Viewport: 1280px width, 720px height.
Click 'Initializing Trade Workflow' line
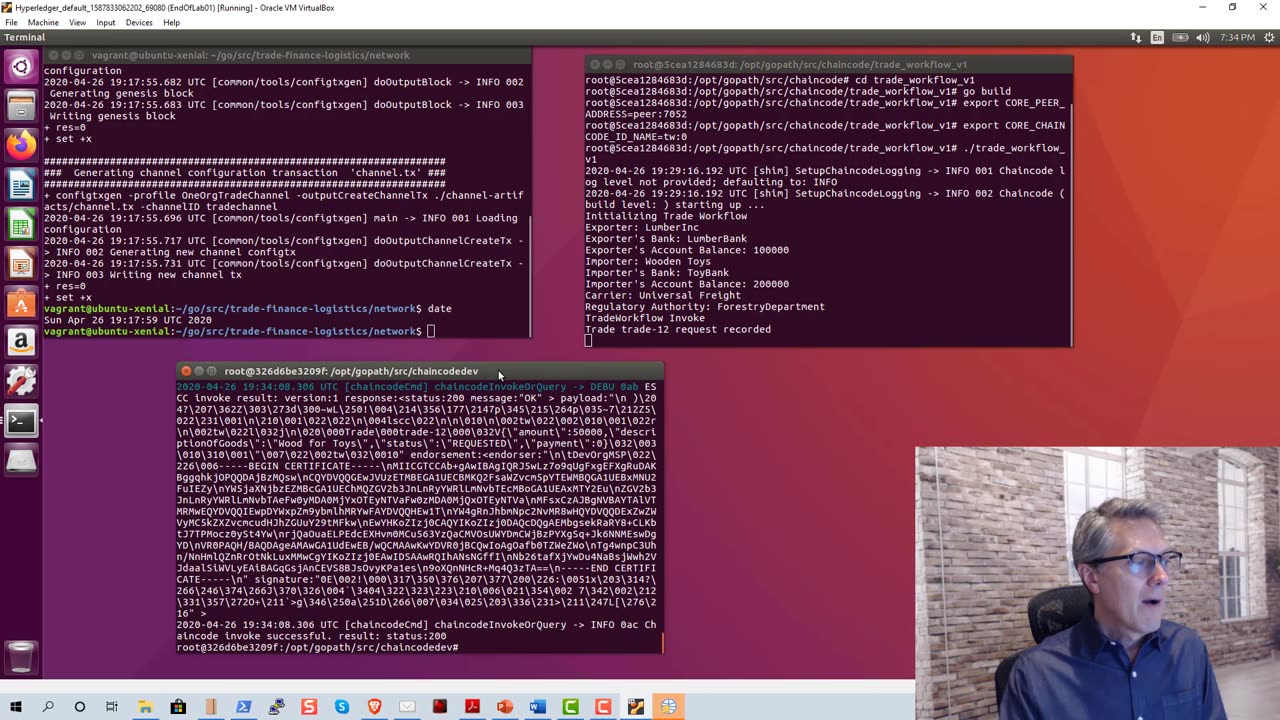click(666, 216)
